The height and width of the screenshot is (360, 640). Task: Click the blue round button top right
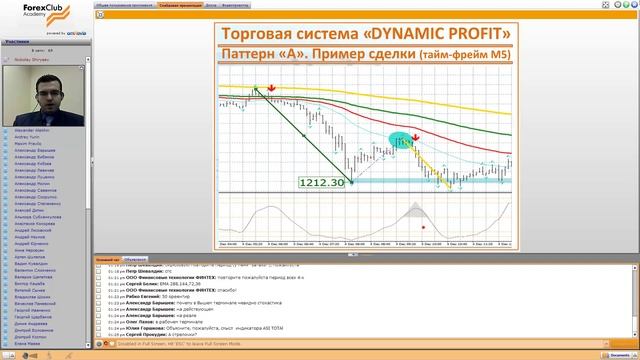tap(634, 5)
